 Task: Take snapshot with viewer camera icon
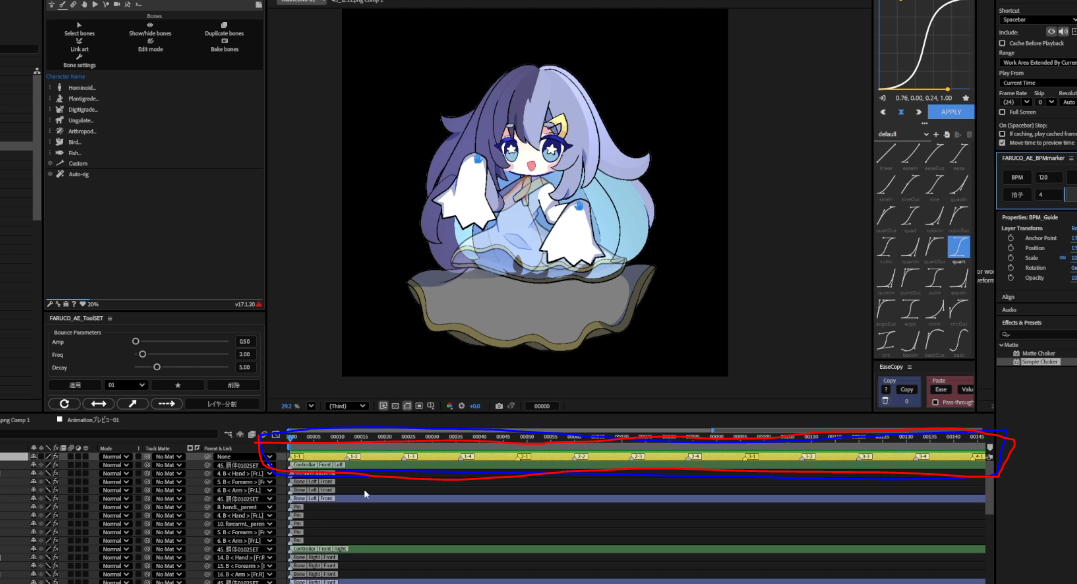pyautogui.click(x=499, y=406)
